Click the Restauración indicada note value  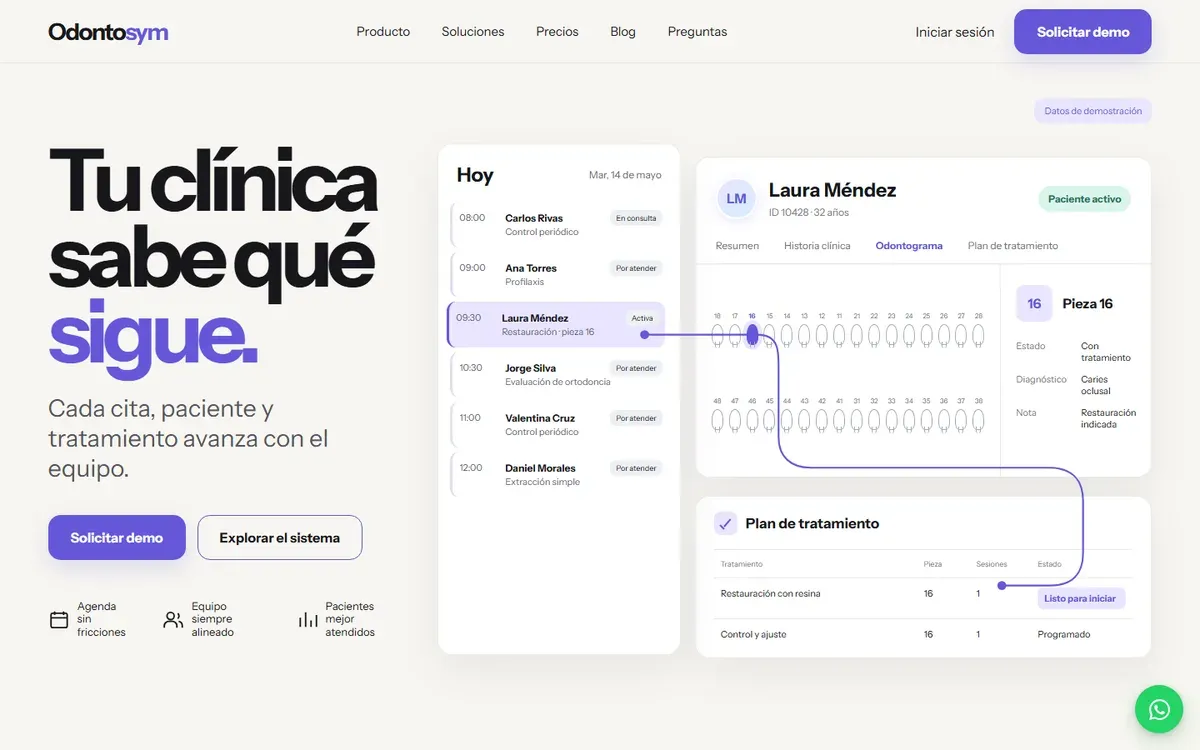[1108, 418]
